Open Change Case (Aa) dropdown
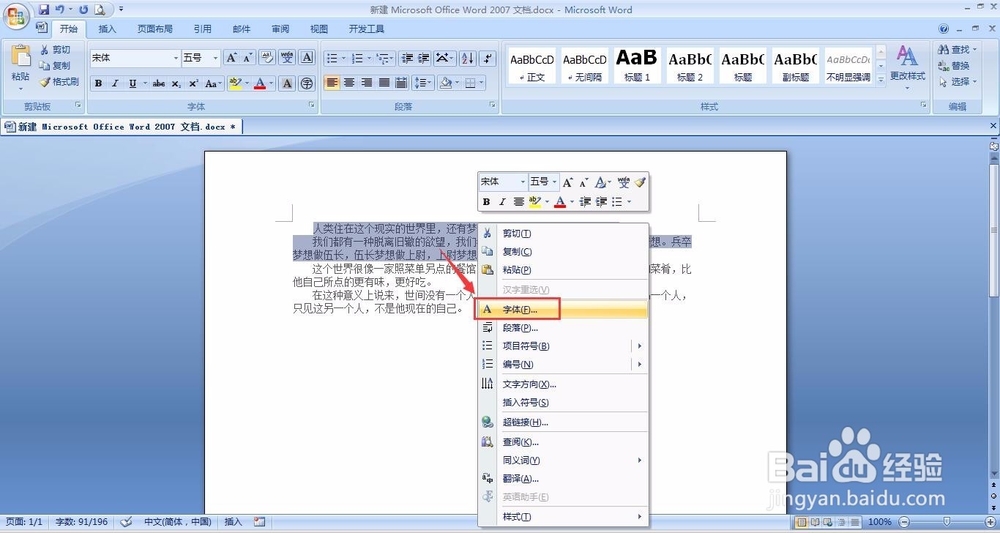 (214, 83)
